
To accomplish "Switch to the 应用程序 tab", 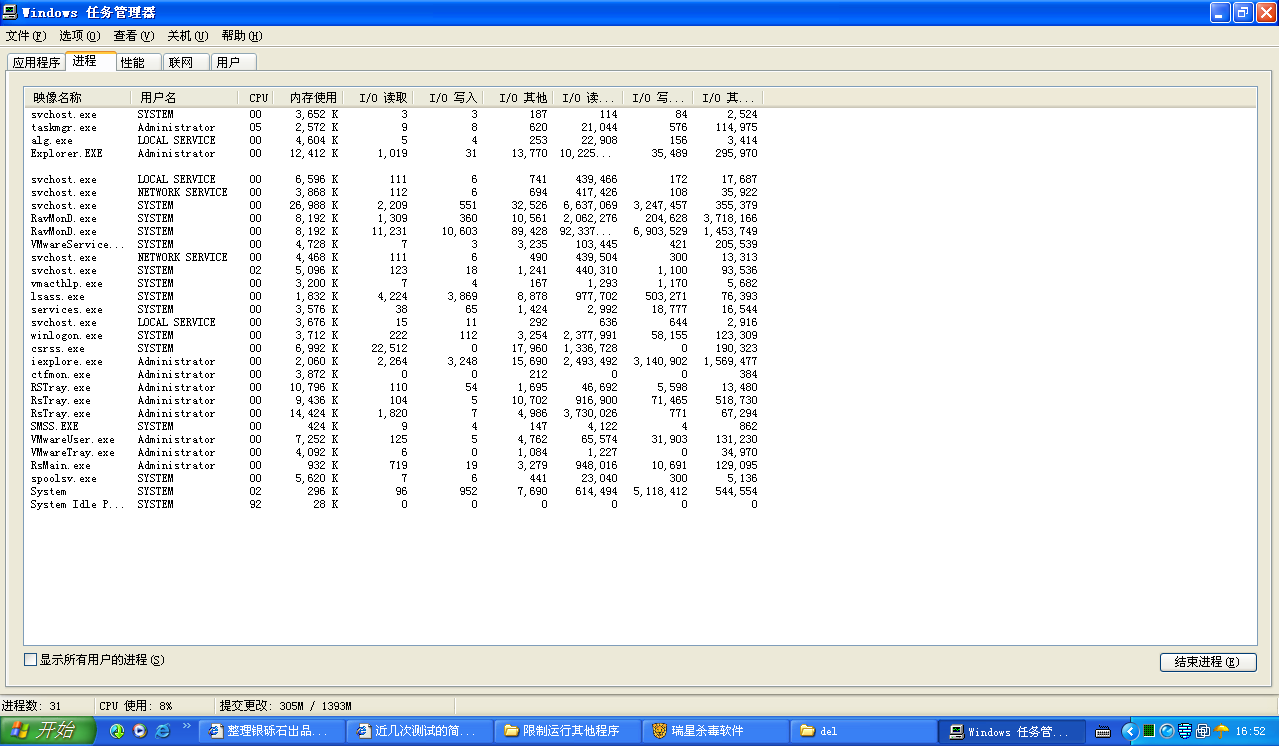I will click(37, 62).
